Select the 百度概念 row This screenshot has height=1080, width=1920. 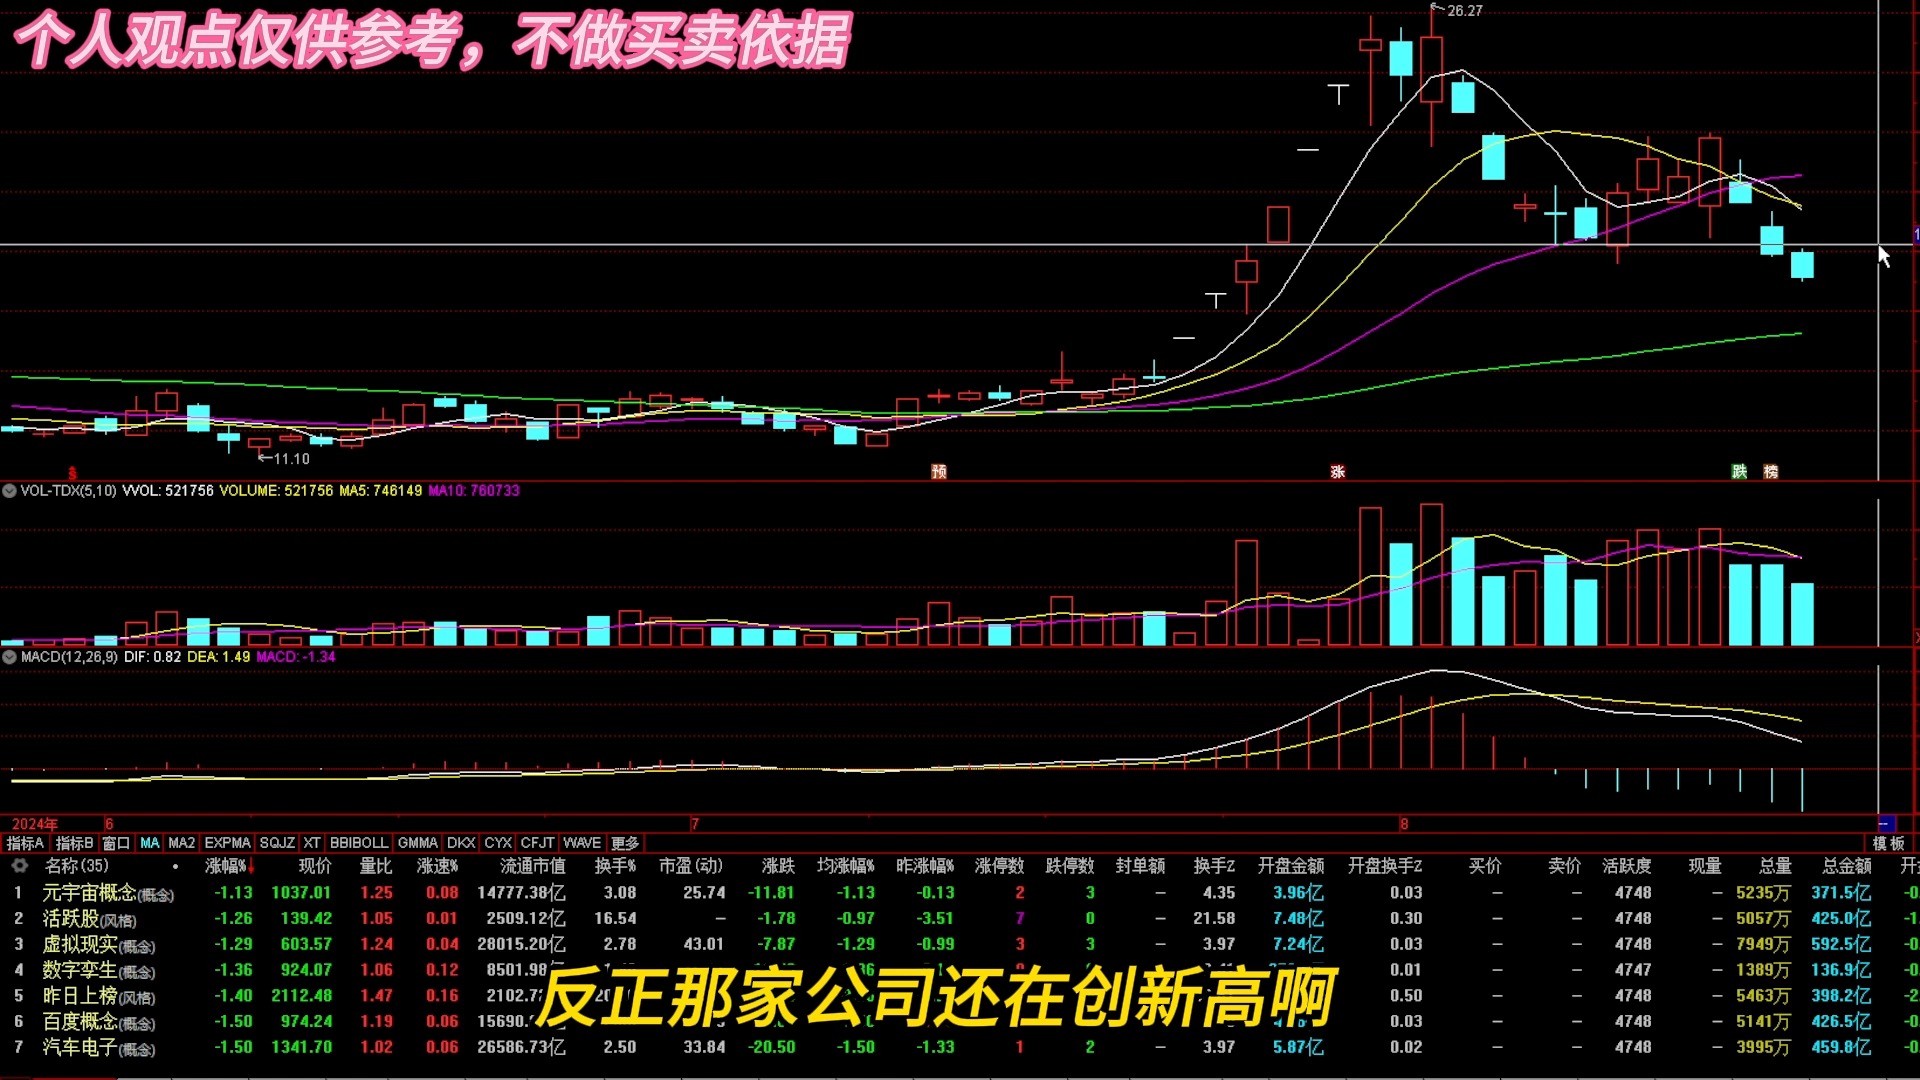pos(960,1022)
